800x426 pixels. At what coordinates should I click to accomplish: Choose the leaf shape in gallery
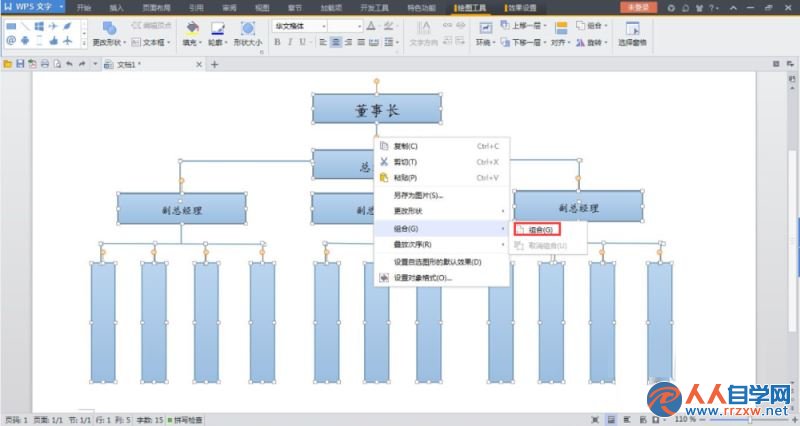pyautogui.click(x=67, y=26)
